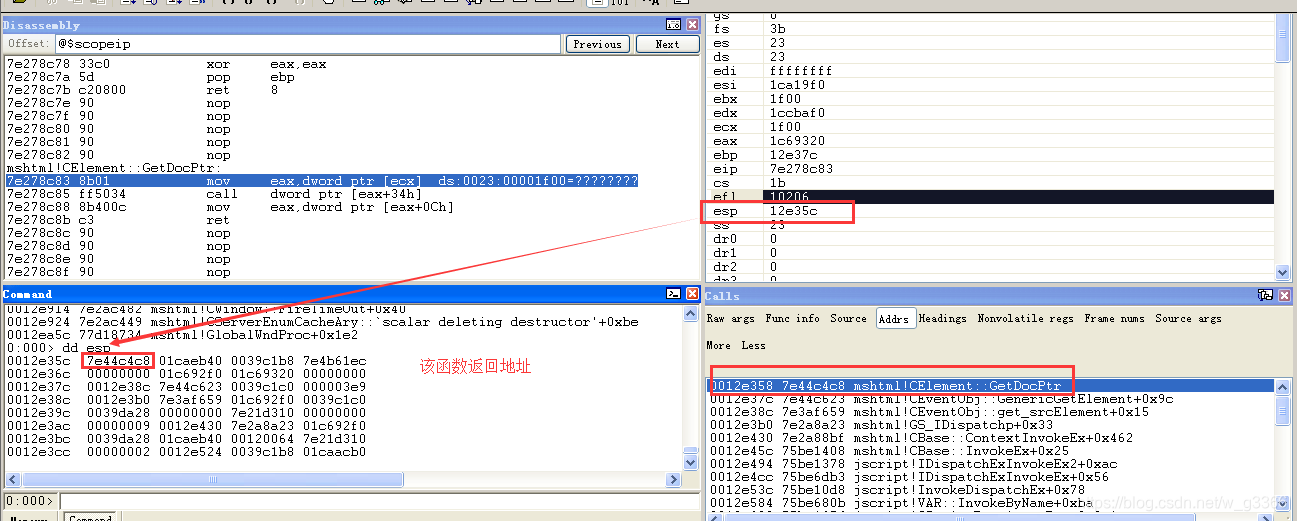Select eax register value 1c69320

coord(797,142)
